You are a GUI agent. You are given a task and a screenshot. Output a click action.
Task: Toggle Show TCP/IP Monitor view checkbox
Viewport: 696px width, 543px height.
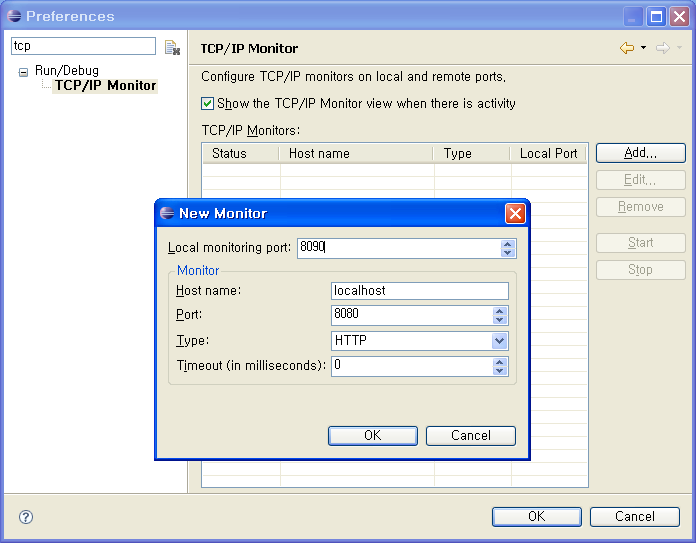(x=208, y=104)
